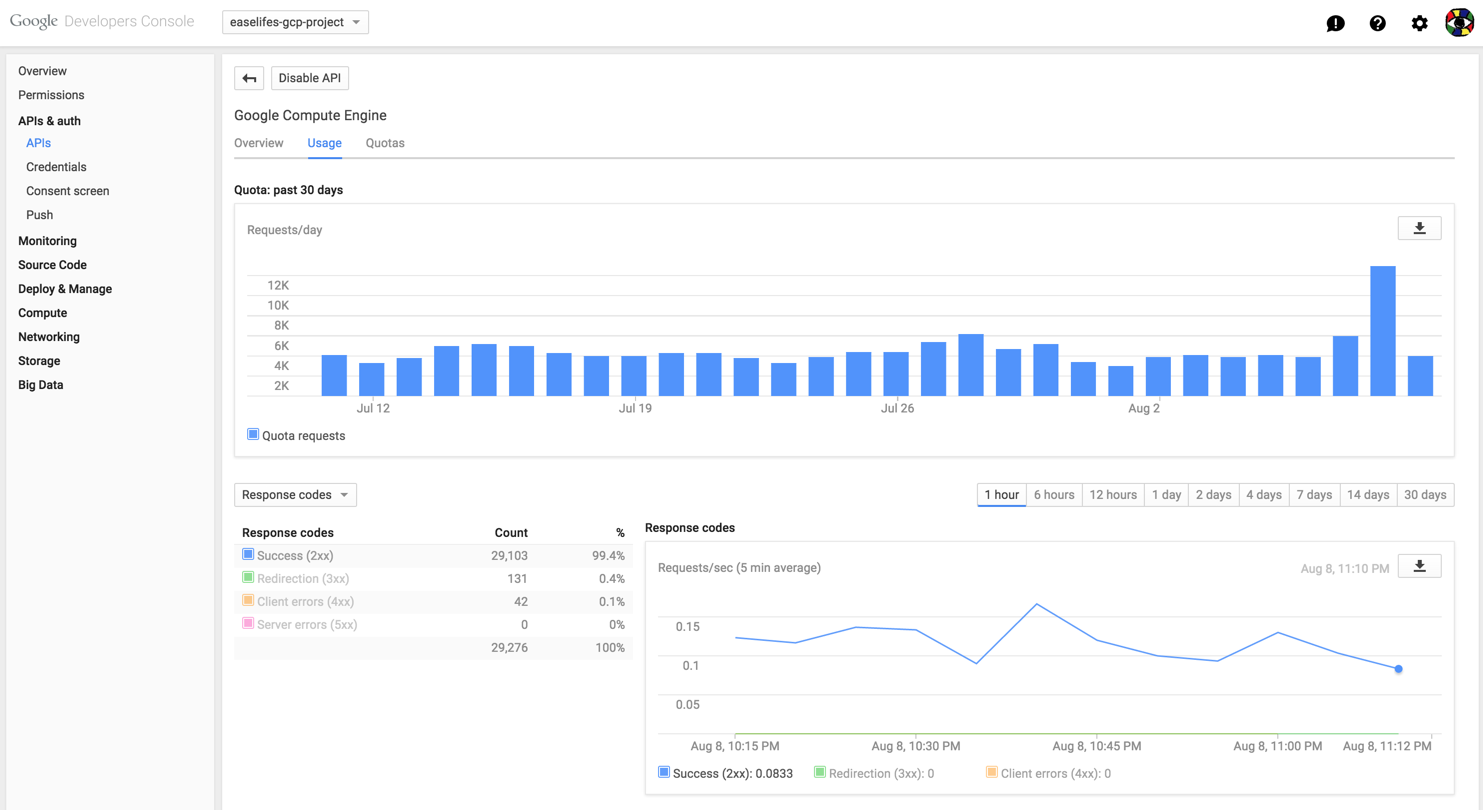This screenshot has width=1483, height=810.
Task: Open the easelifes-gcp-project selector
Action: click(294, 21)
